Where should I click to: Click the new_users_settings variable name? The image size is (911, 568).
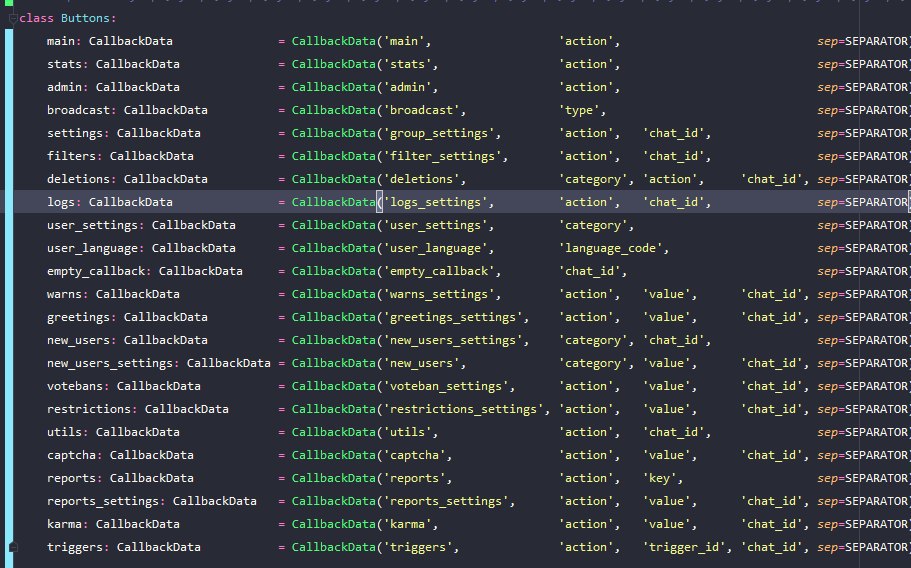[x=110, y=363]
